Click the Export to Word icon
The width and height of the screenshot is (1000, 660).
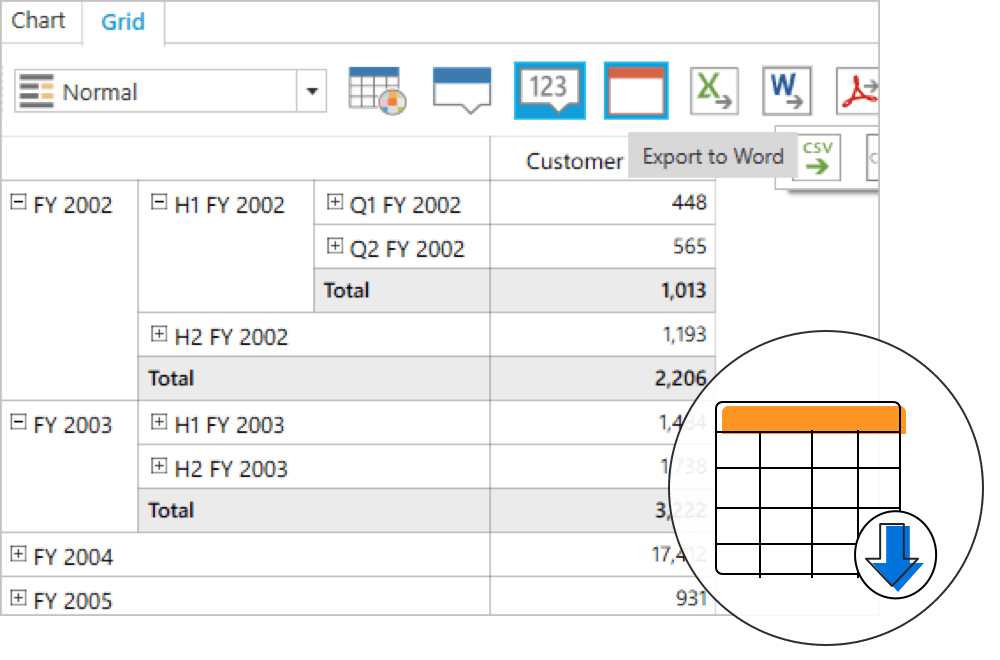coord(786,91)
